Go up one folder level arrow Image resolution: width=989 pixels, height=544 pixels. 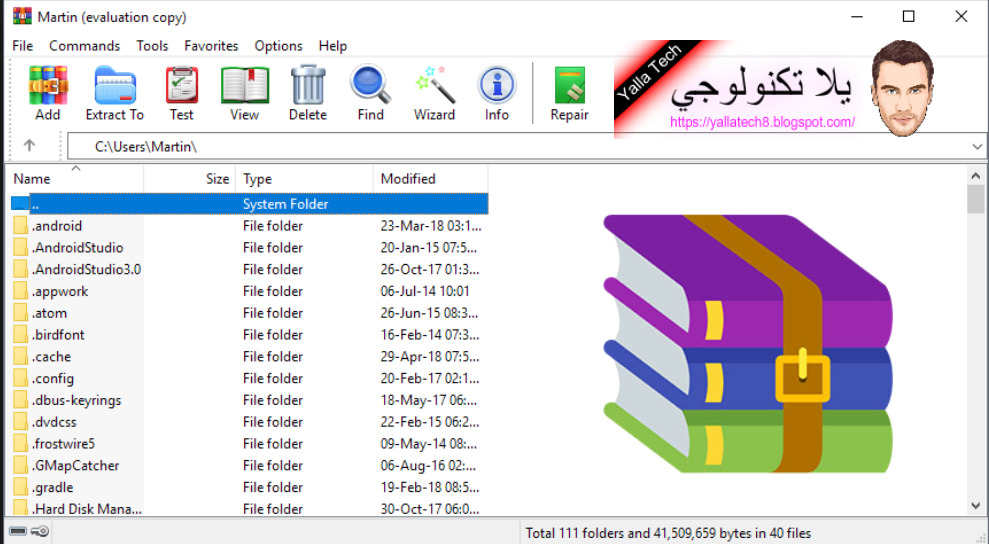(x=29, y=146)
